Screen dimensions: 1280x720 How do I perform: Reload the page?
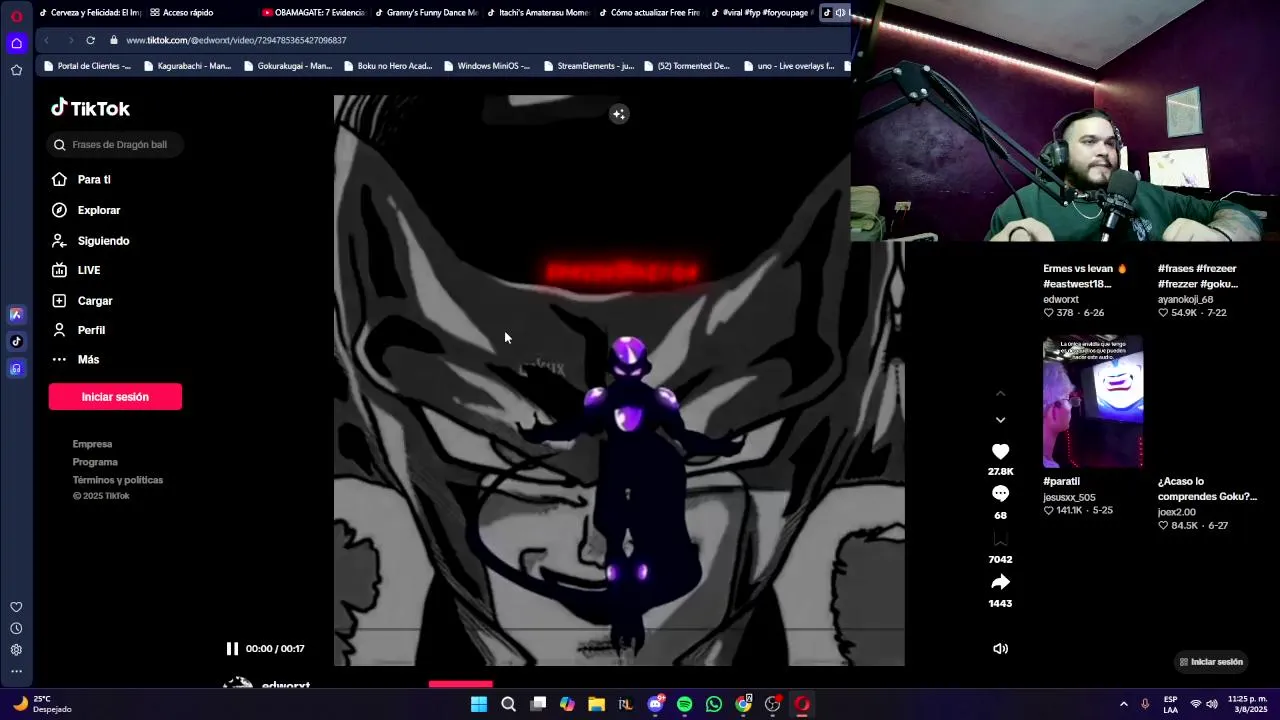90,40
